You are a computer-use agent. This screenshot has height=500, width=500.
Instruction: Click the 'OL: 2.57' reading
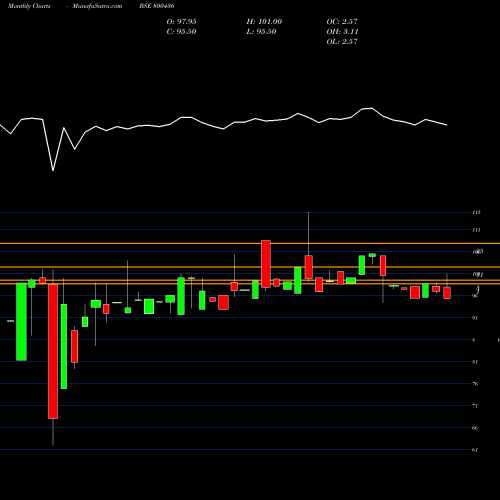coord(342,41)
